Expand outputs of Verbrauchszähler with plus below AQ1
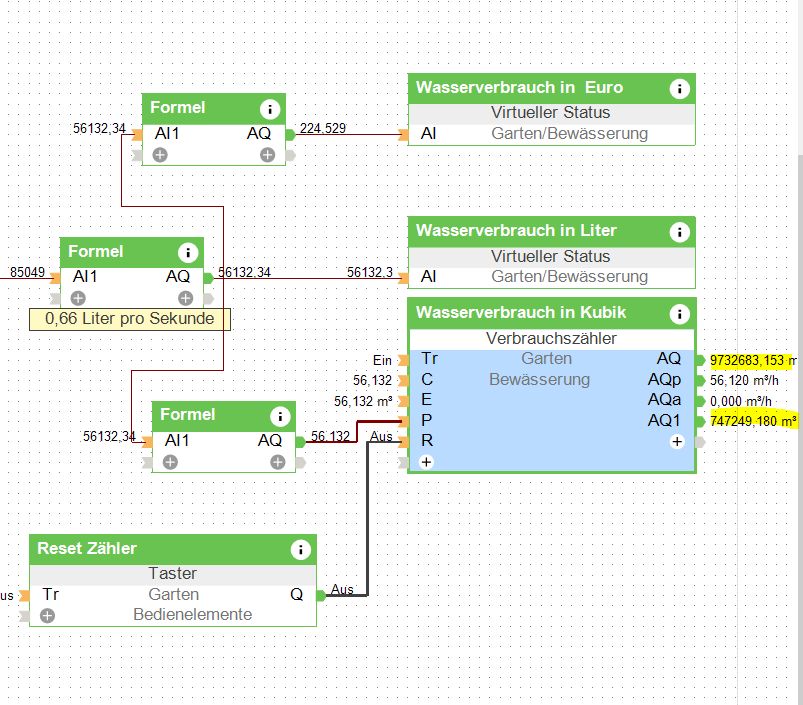This screenshot has height=705, width=803. (677, 441)
